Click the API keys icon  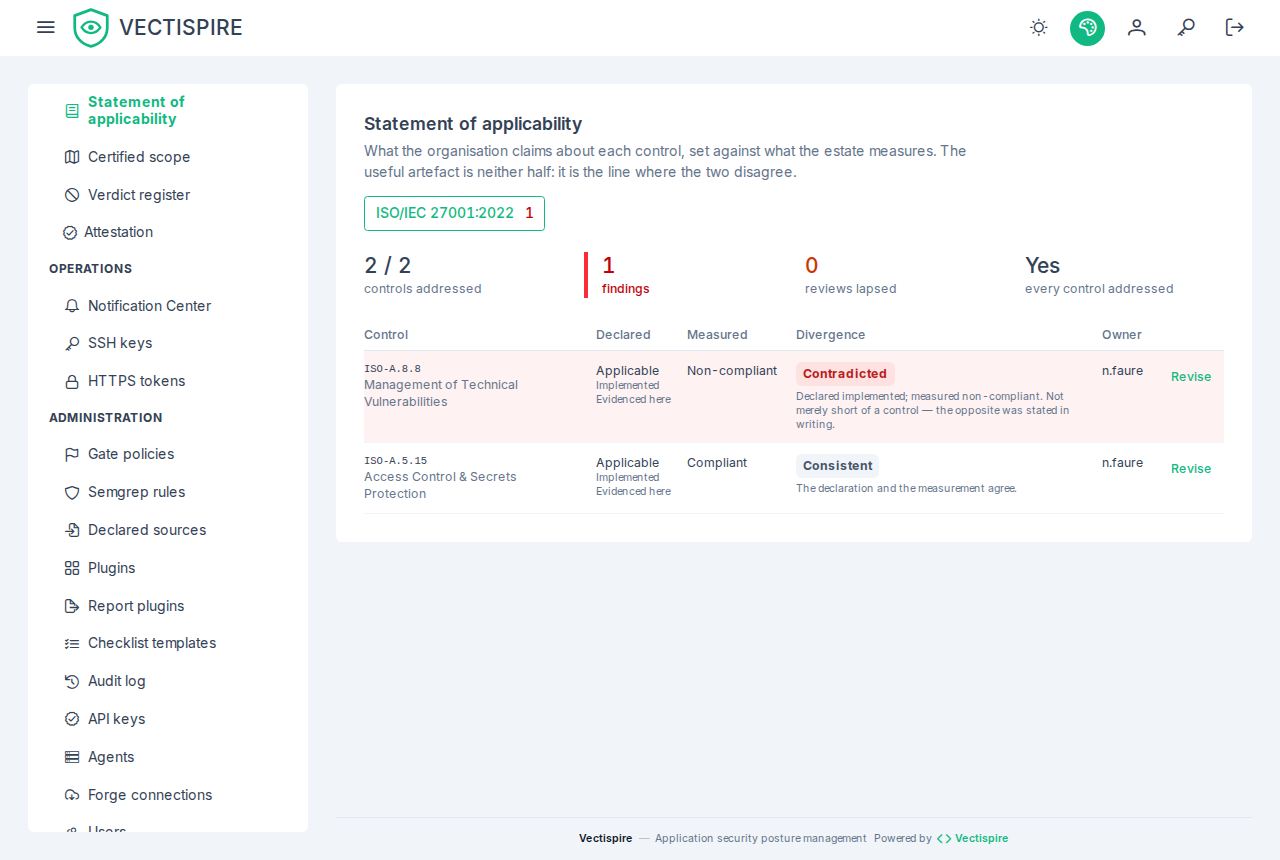click(x=72, y=719)
